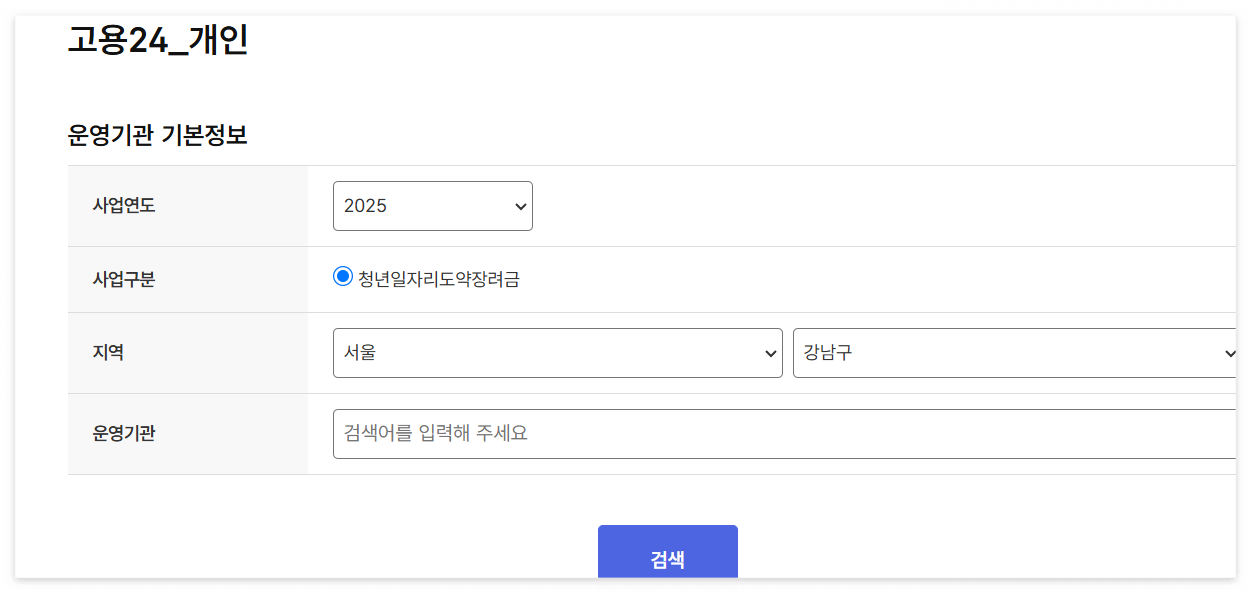Click the 고용24_개인 page title

pos(155,42)
